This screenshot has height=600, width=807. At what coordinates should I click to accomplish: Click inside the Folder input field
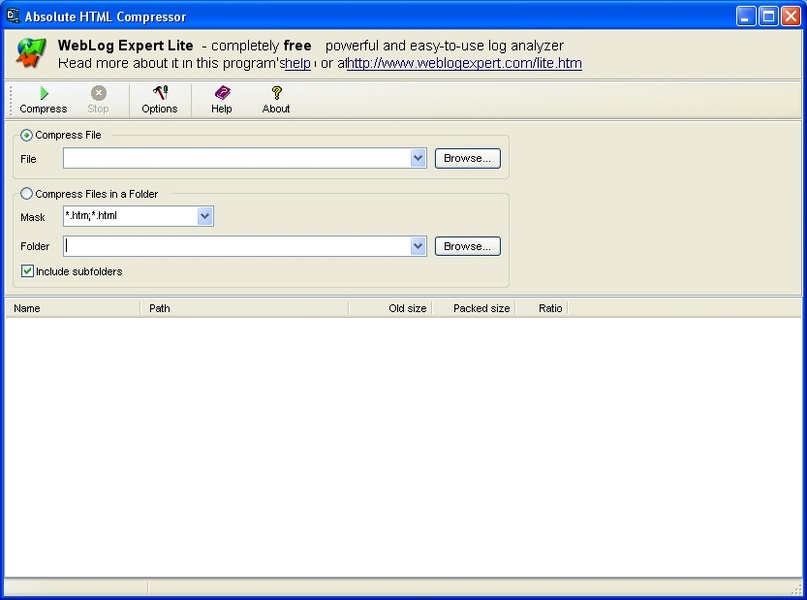point(237,246)
